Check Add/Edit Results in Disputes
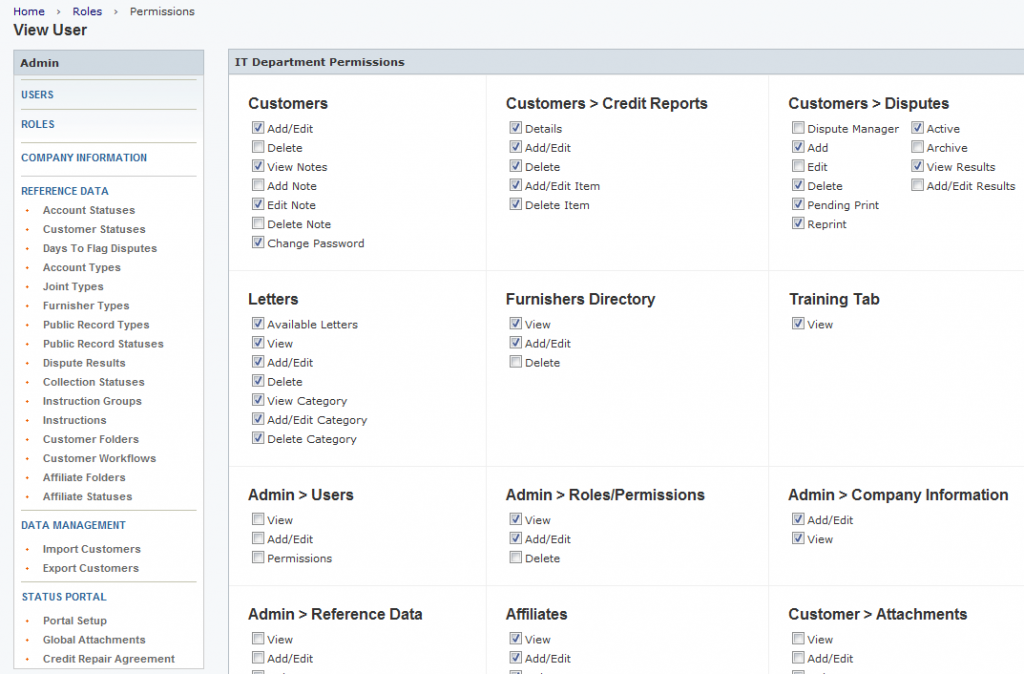 click(917, 186)
